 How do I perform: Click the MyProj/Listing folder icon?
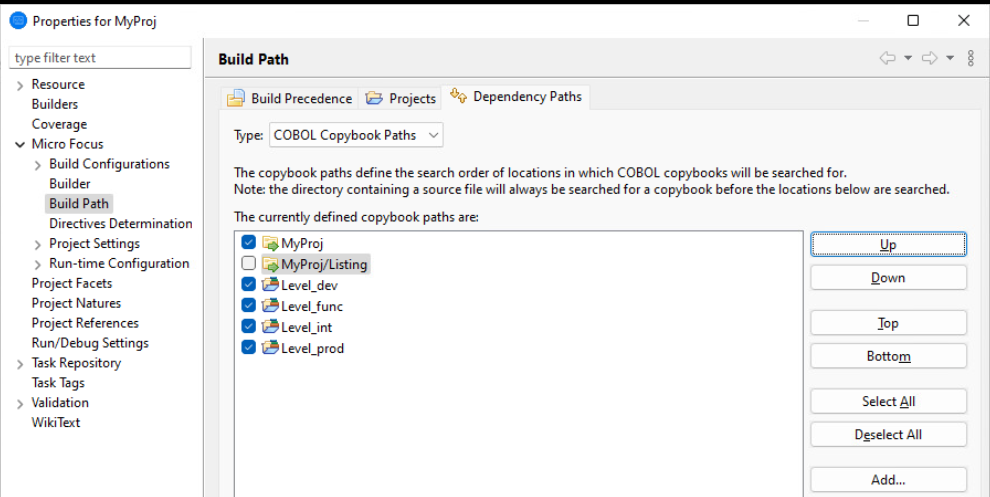(270, 264)
